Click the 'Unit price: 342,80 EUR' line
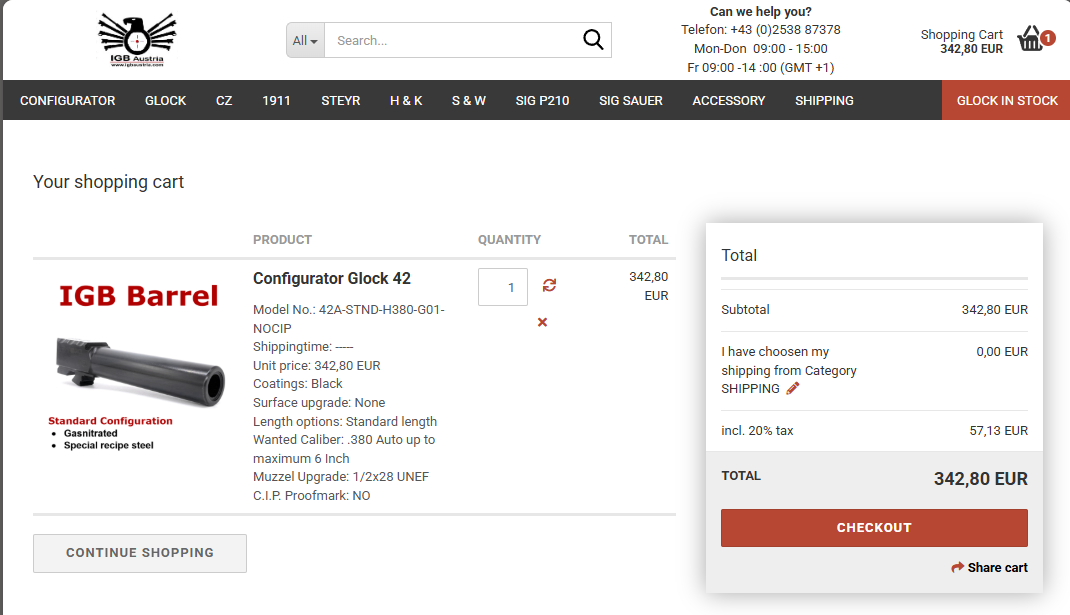Viewport: 1070px width, 615px height. pyautogui.click(x=317, y=365)
